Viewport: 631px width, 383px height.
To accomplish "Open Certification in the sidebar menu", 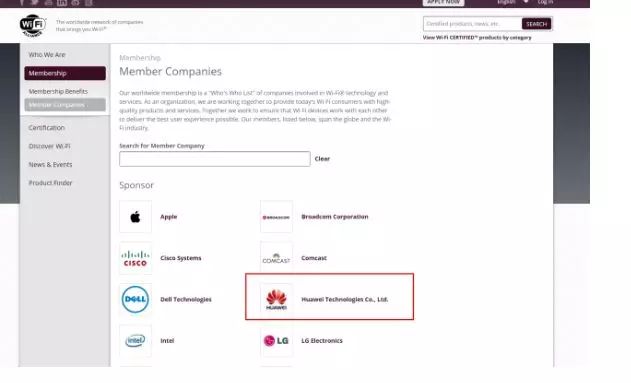I will [x=47, y=128].
